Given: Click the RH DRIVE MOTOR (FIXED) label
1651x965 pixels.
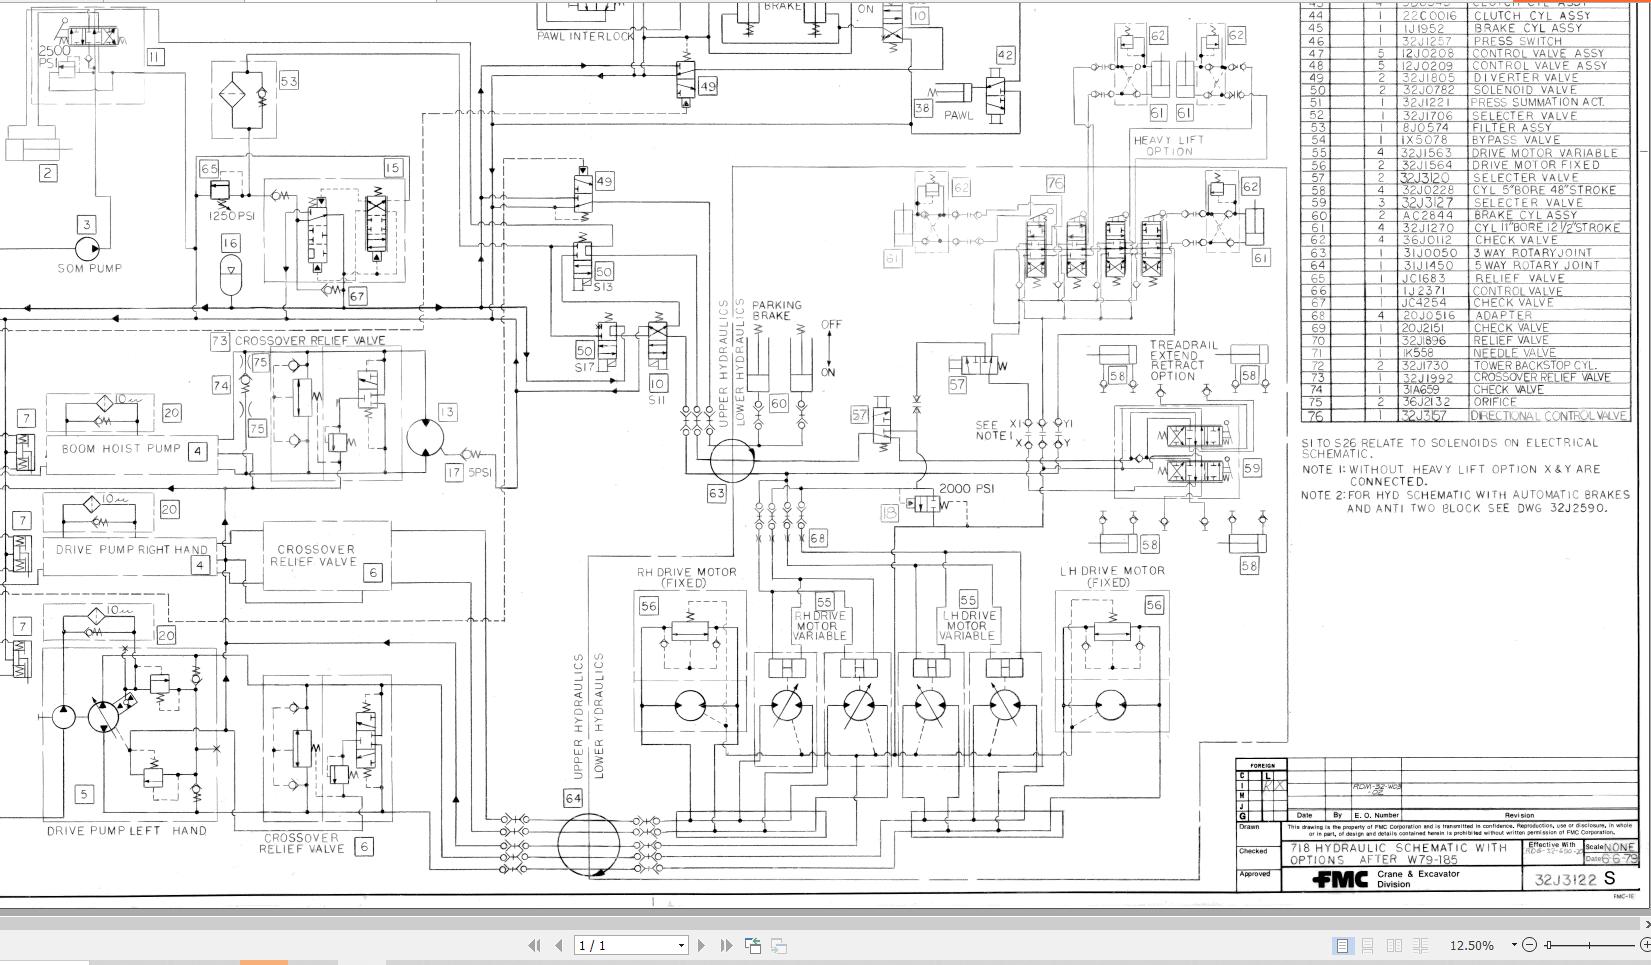Looking at the screenshot, I should click(x=687, y=577).
